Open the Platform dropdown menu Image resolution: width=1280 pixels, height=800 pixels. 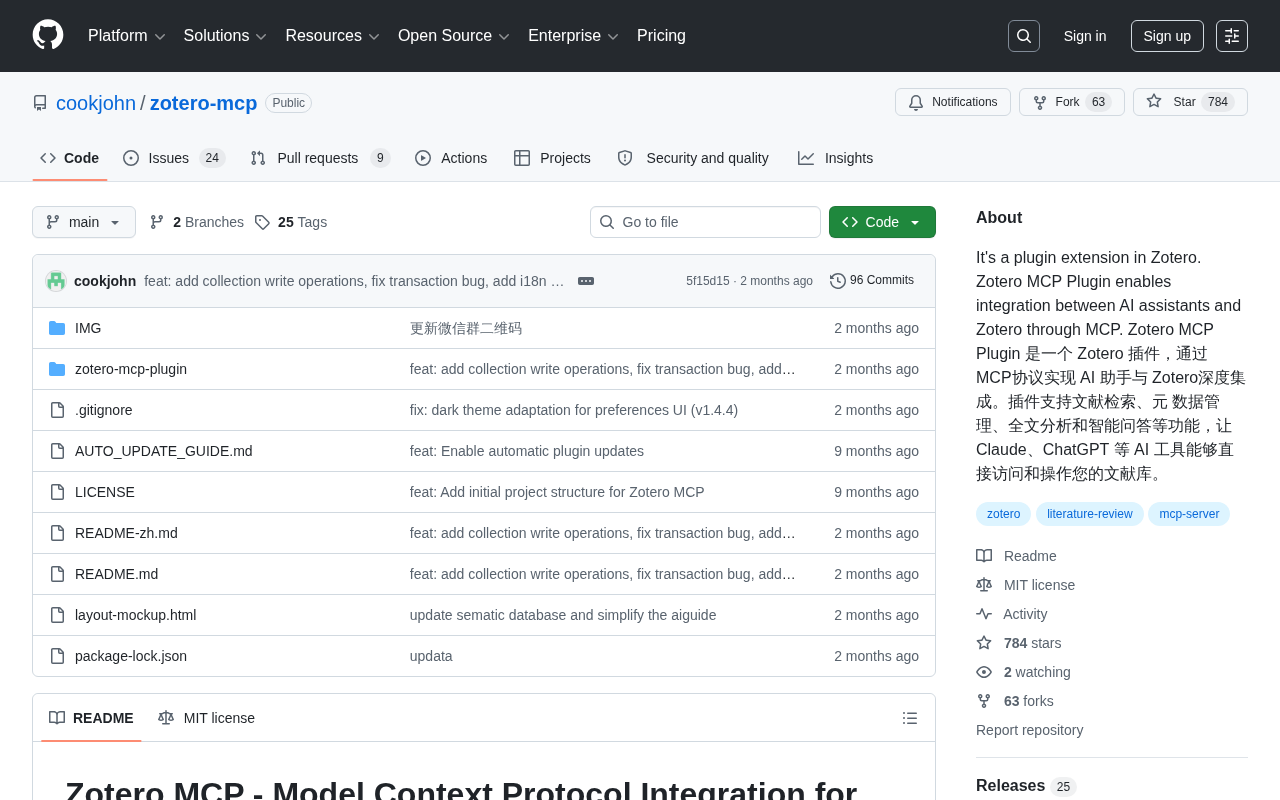click(127, 36)
